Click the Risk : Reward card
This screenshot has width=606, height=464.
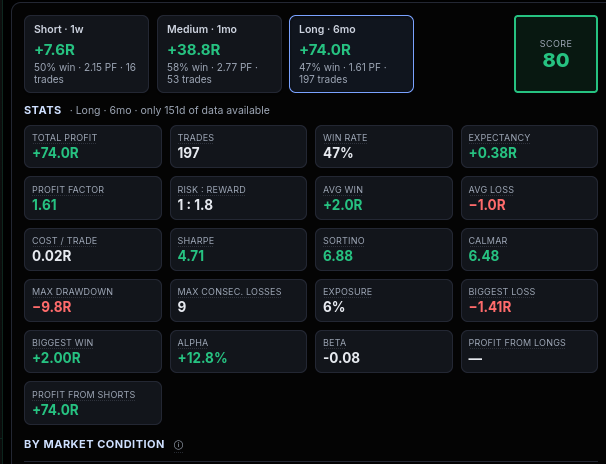point(238,198)
